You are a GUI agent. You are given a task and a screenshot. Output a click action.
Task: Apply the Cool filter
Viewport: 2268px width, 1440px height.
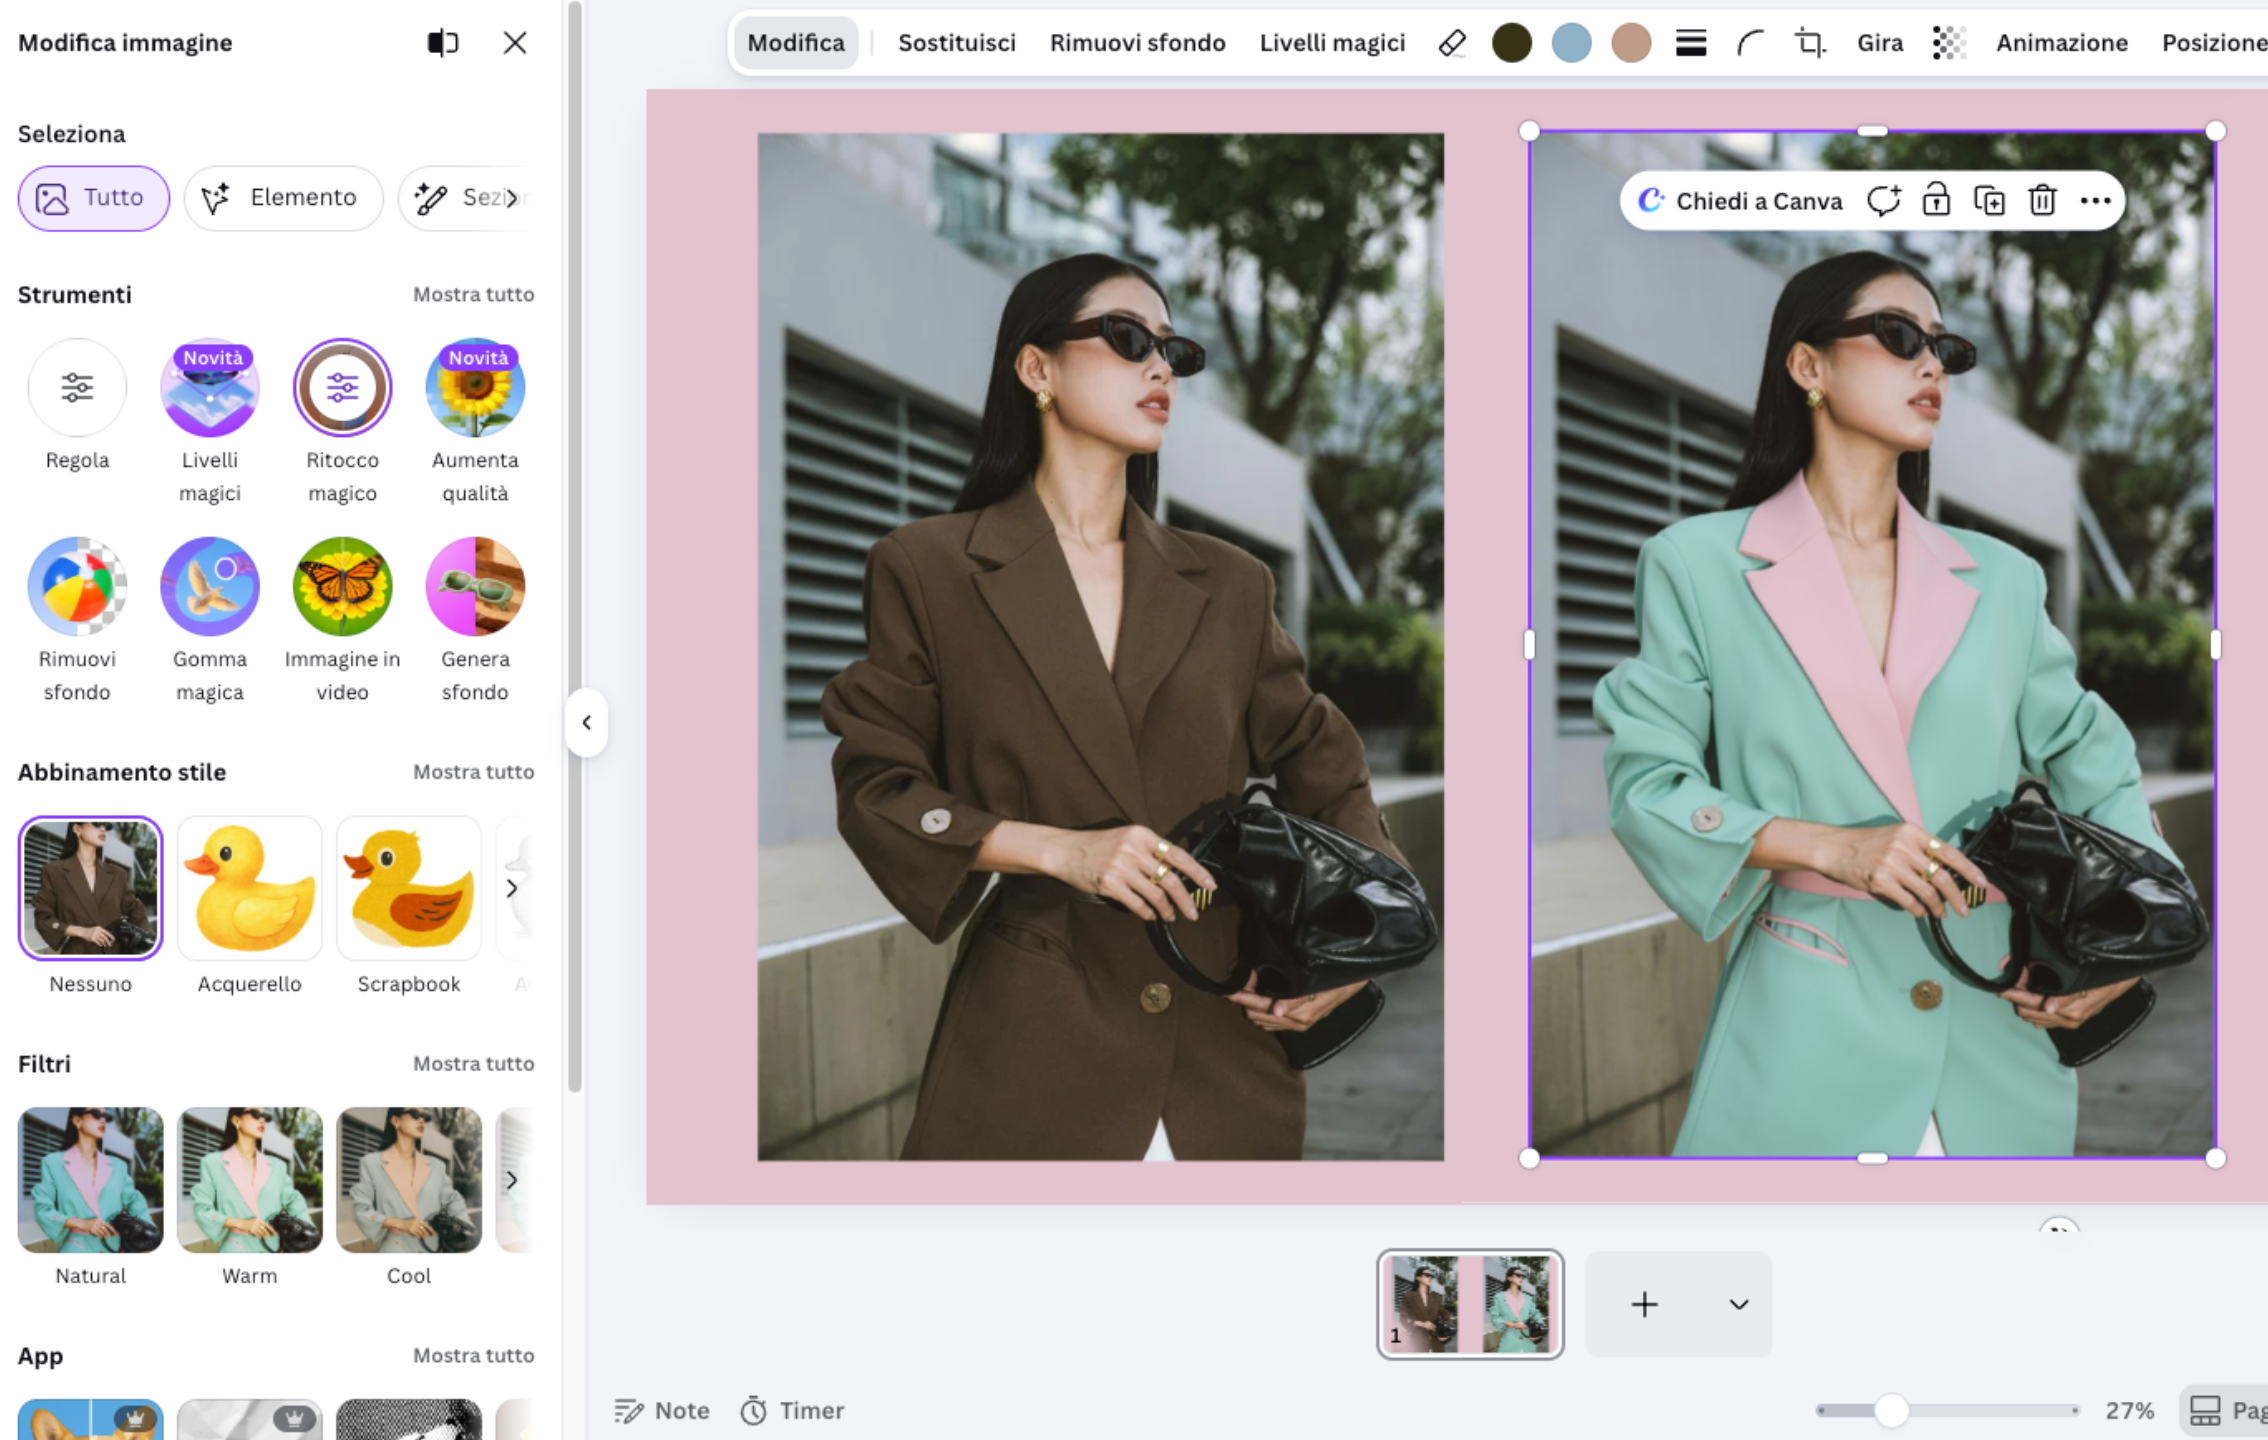[409, 1180]
